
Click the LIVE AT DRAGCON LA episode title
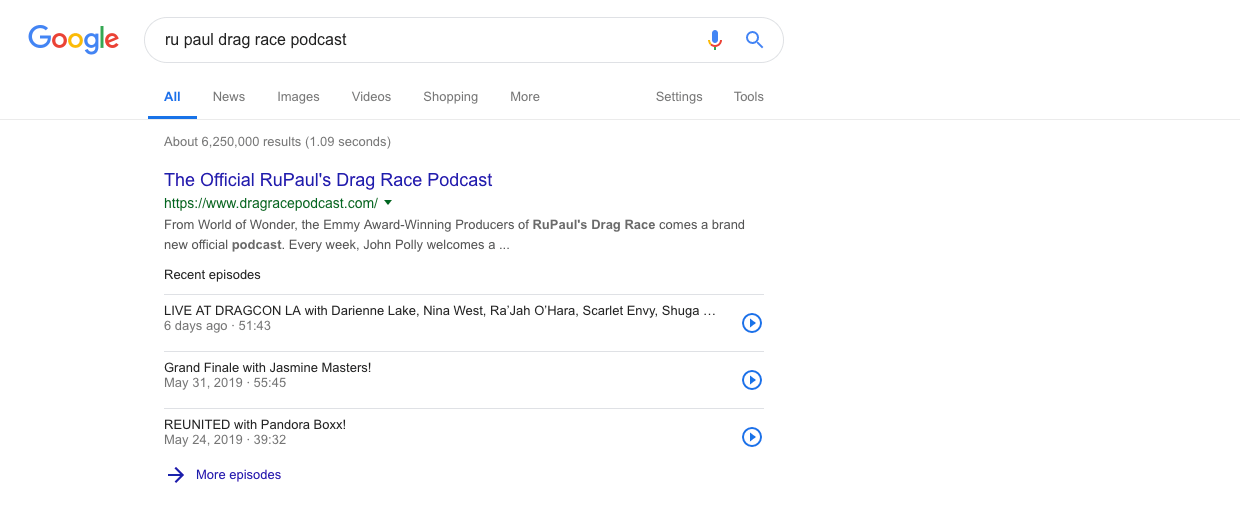pos(439,311)
